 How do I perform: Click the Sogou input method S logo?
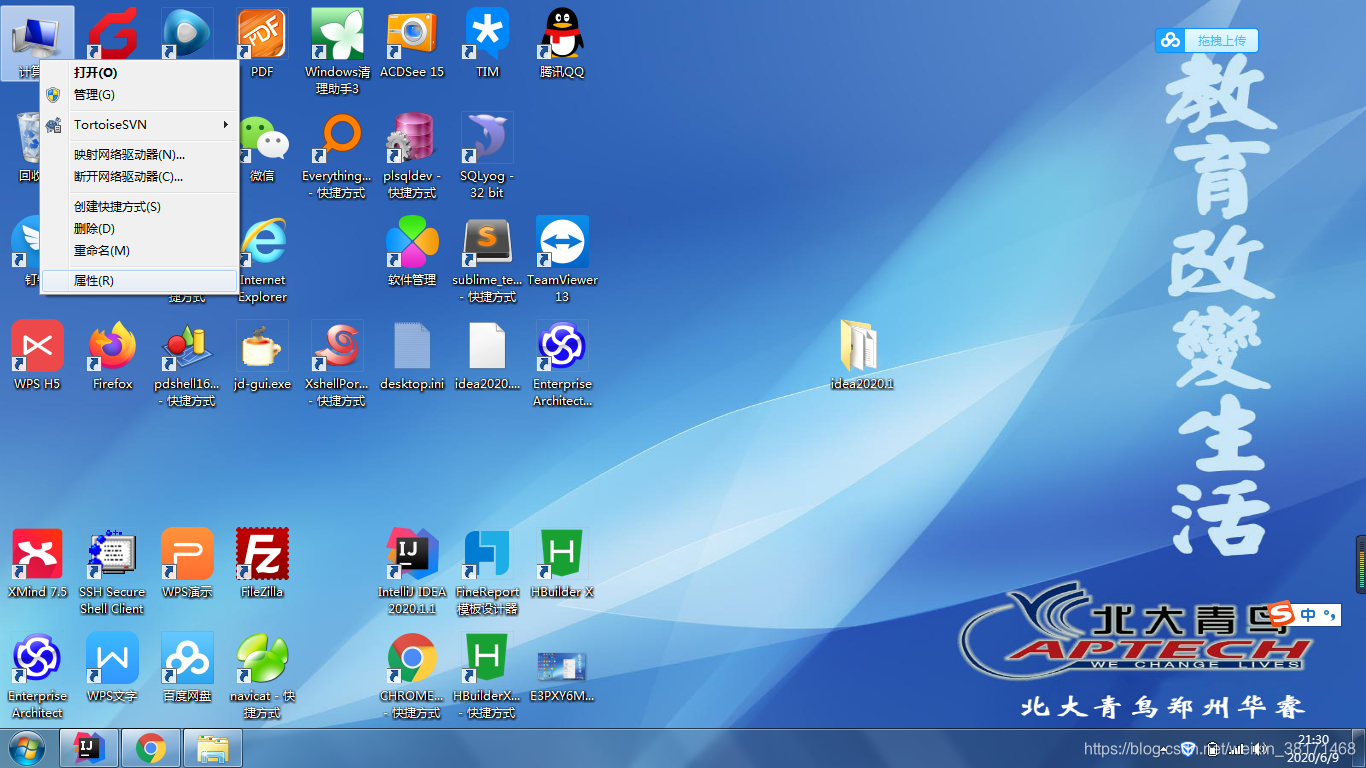(x=1283, y=613)
